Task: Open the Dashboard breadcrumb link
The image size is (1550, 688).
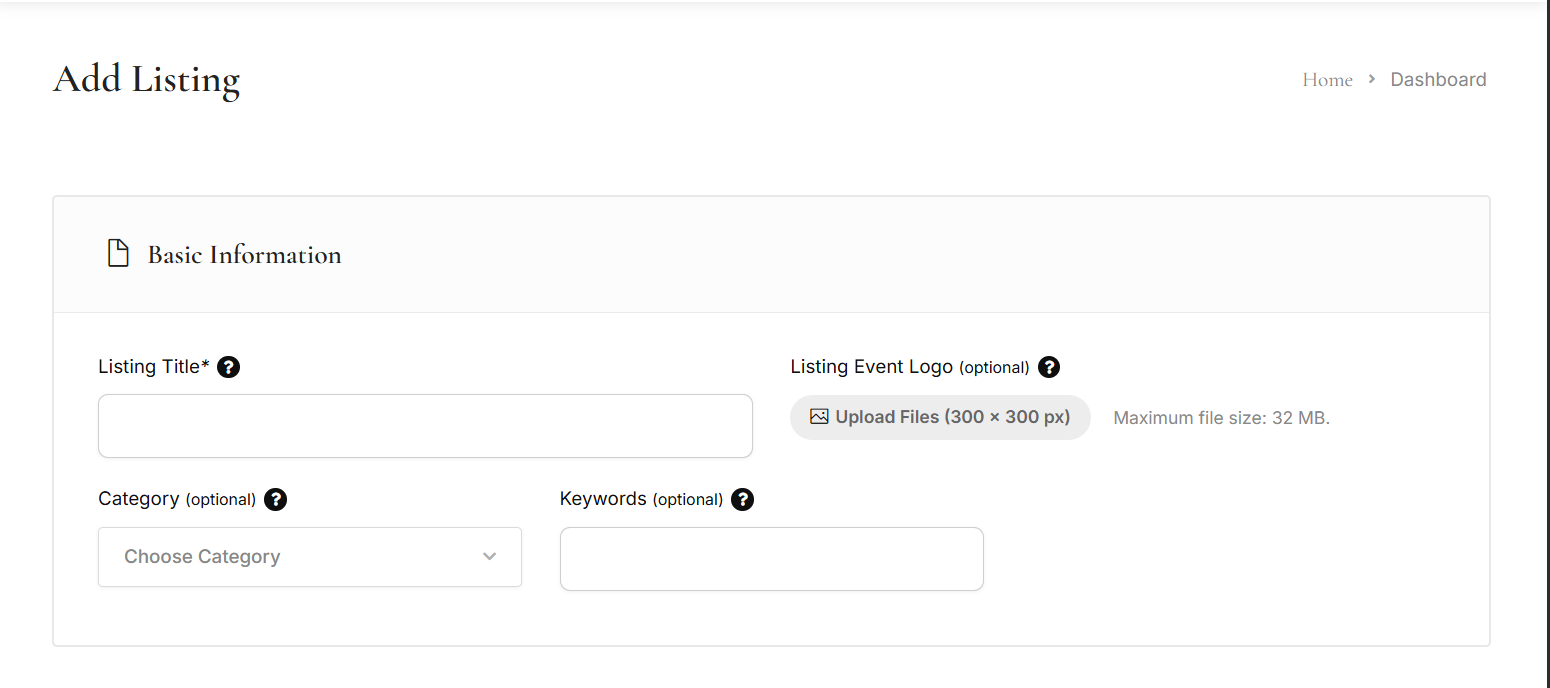Action: click(x=1438, y=80)
